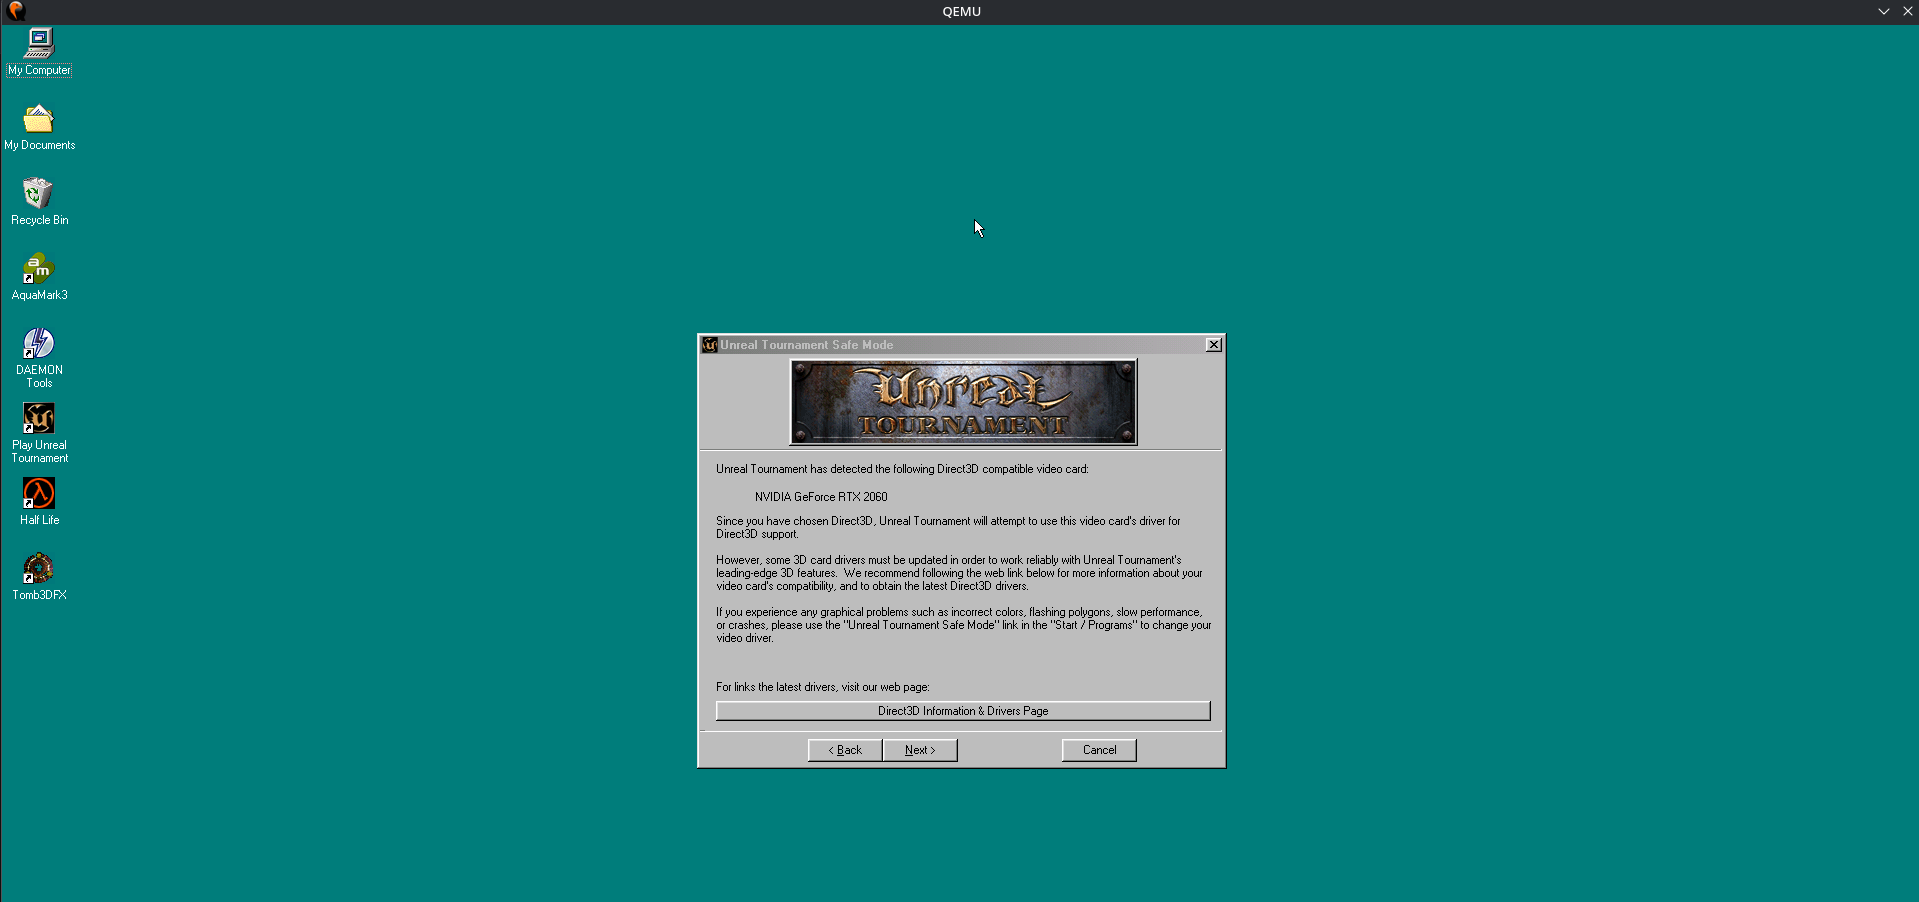Viewport: 1919px width, 902px height.
Task: Select the My Documents folder icon
Action: pyautogui.click(x=39, y=119)
